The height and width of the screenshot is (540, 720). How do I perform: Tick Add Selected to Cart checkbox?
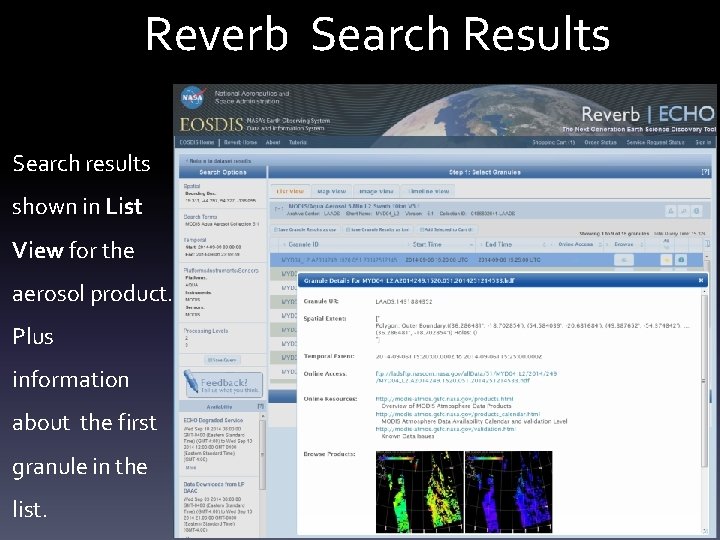(x=422, y=229)
